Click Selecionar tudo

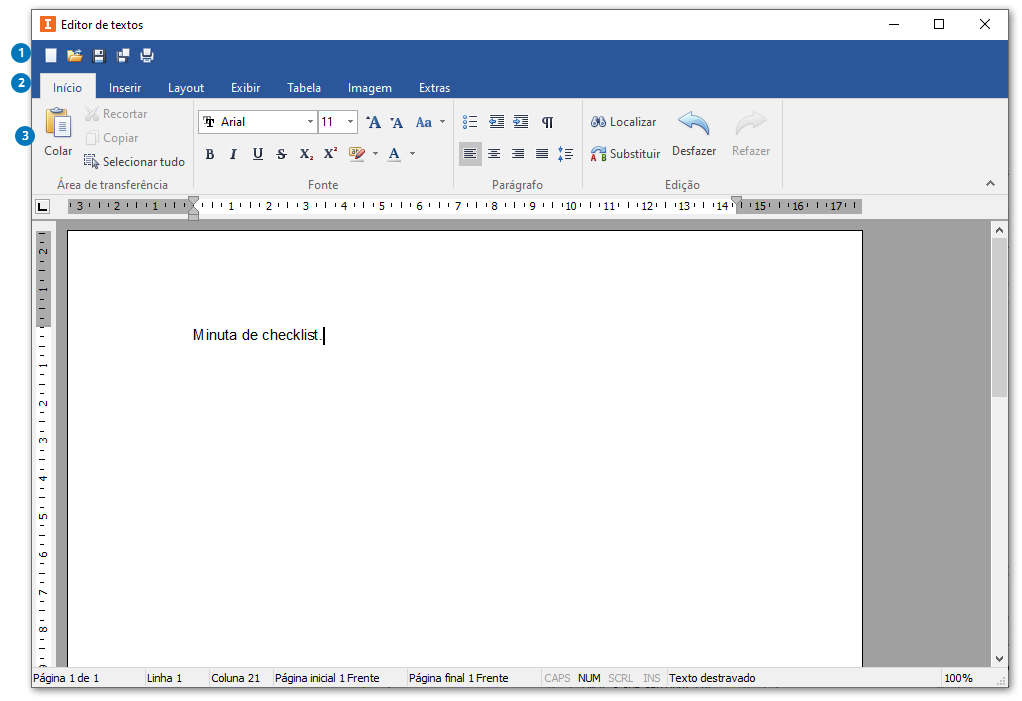(134, 162)
